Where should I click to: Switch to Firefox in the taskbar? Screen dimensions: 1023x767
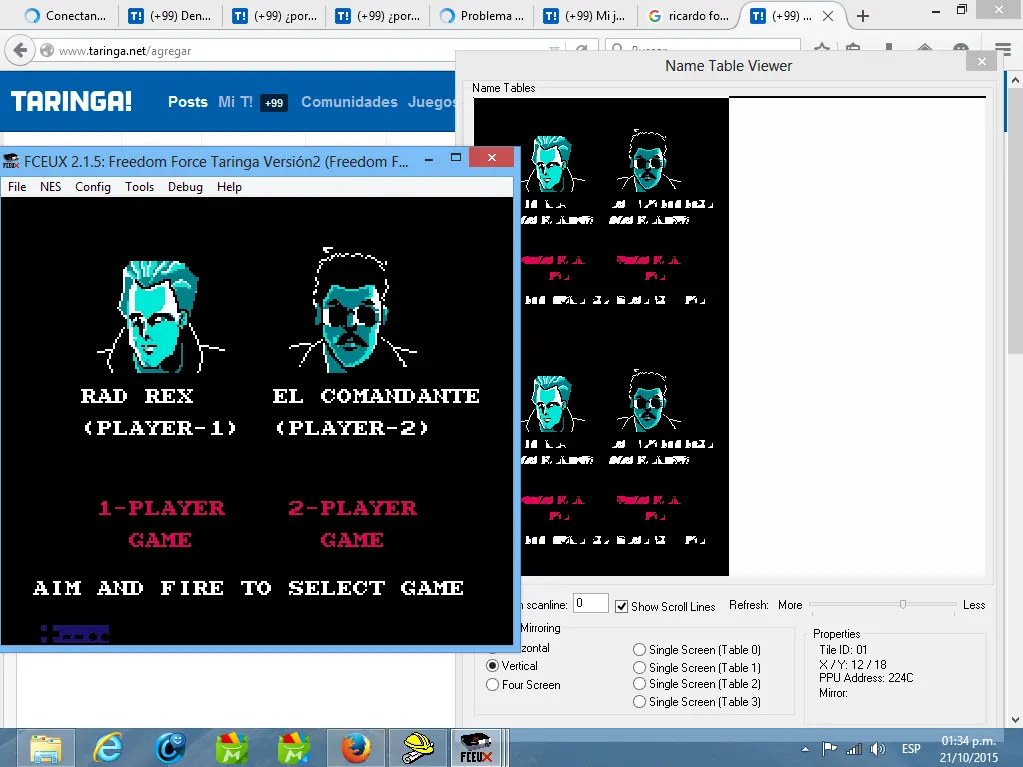356,748
